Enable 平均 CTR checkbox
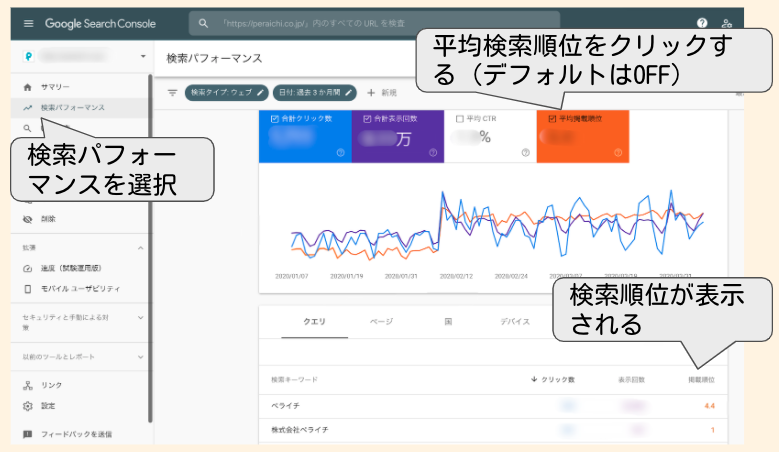779x452 pixels. pyautogui.click(x=460, y=119)
